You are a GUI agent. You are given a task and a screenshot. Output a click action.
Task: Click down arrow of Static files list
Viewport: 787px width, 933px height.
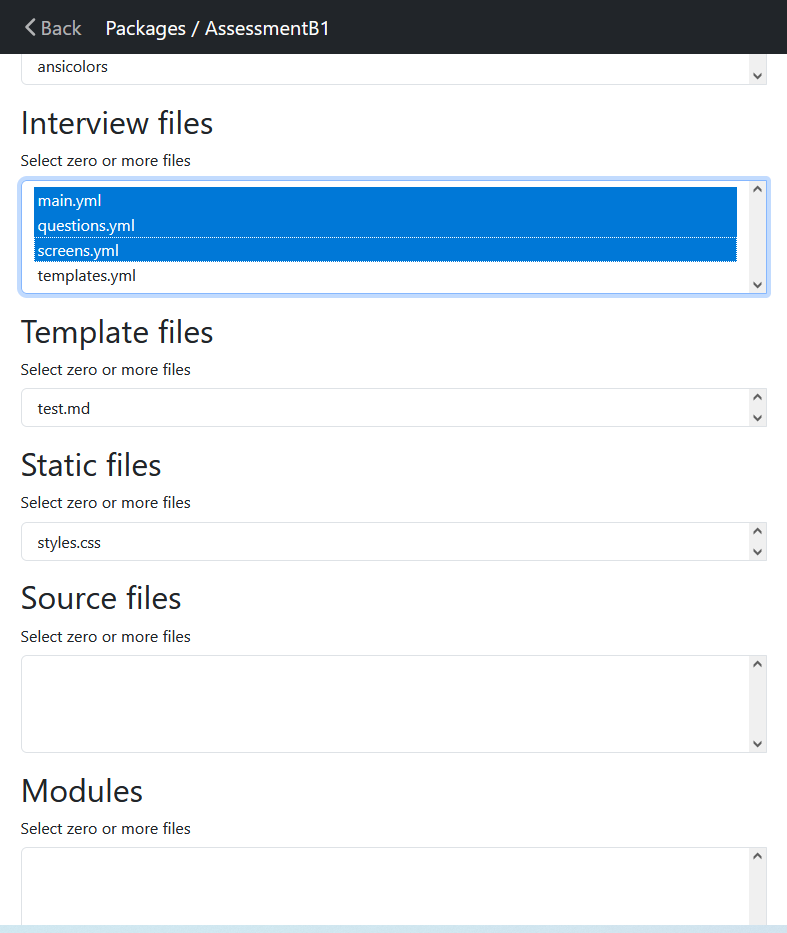point(757,552)
